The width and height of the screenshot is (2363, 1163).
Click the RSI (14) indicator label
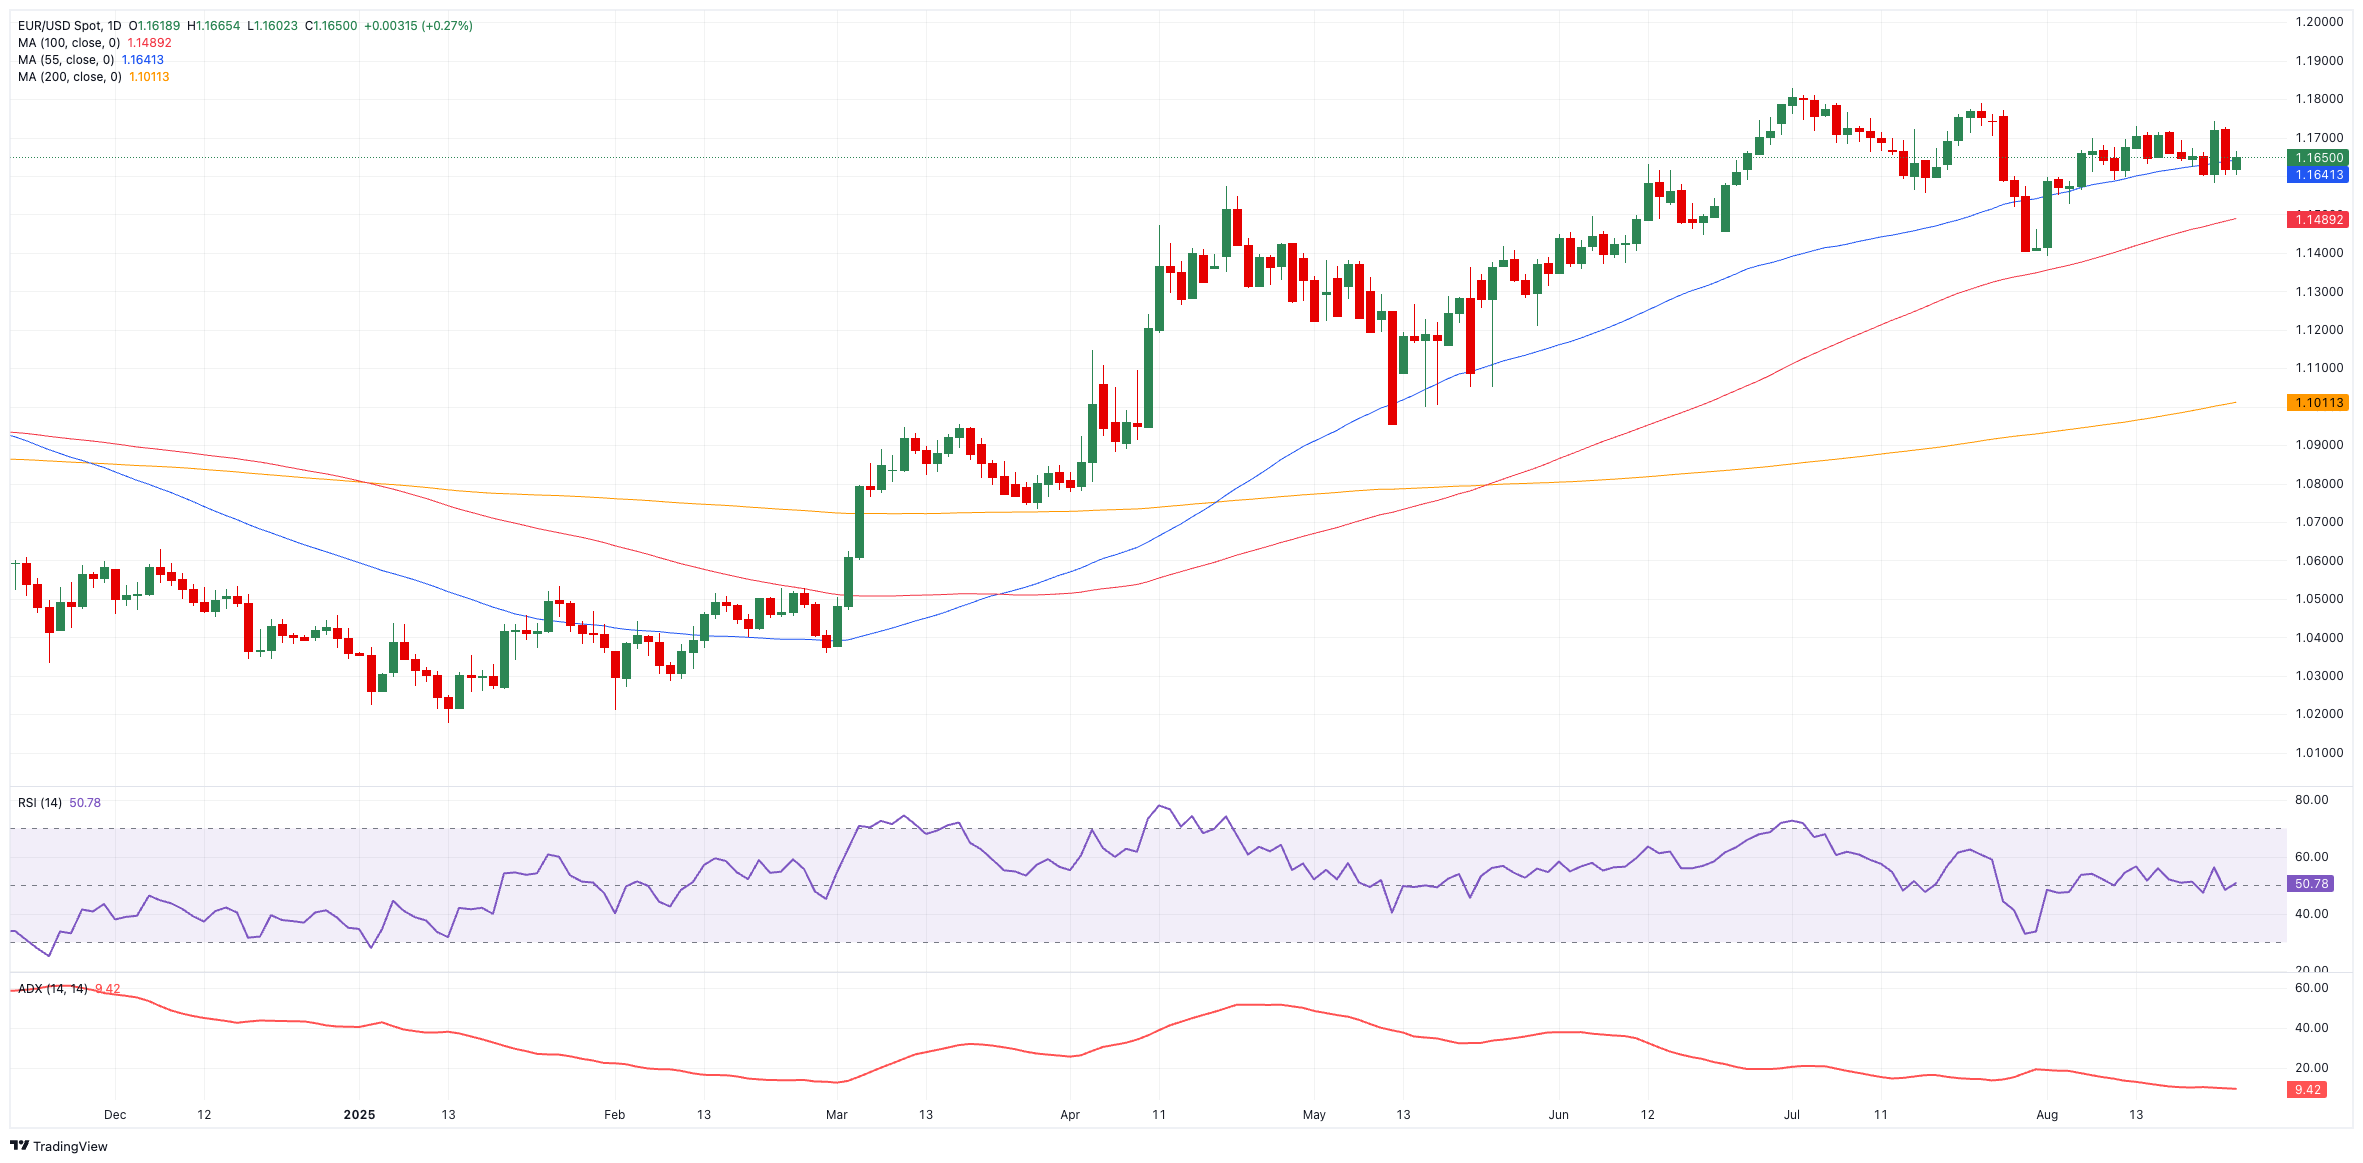pos(40,803)
